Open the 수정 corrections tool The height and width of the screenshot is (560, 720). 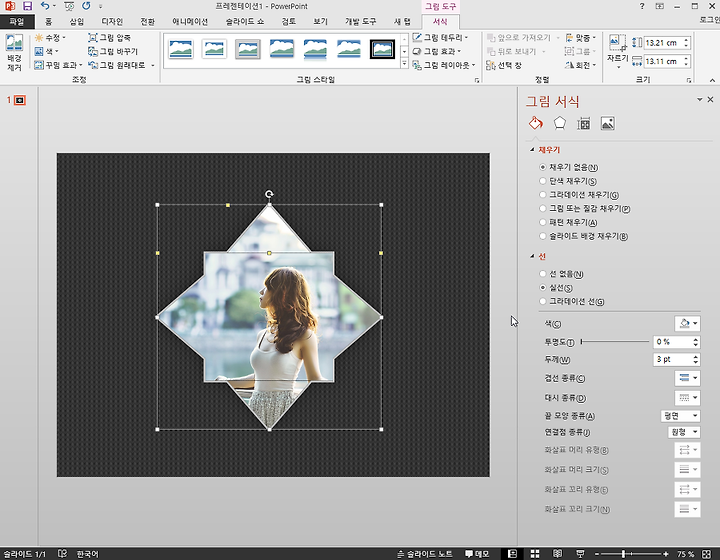point(51,38)
